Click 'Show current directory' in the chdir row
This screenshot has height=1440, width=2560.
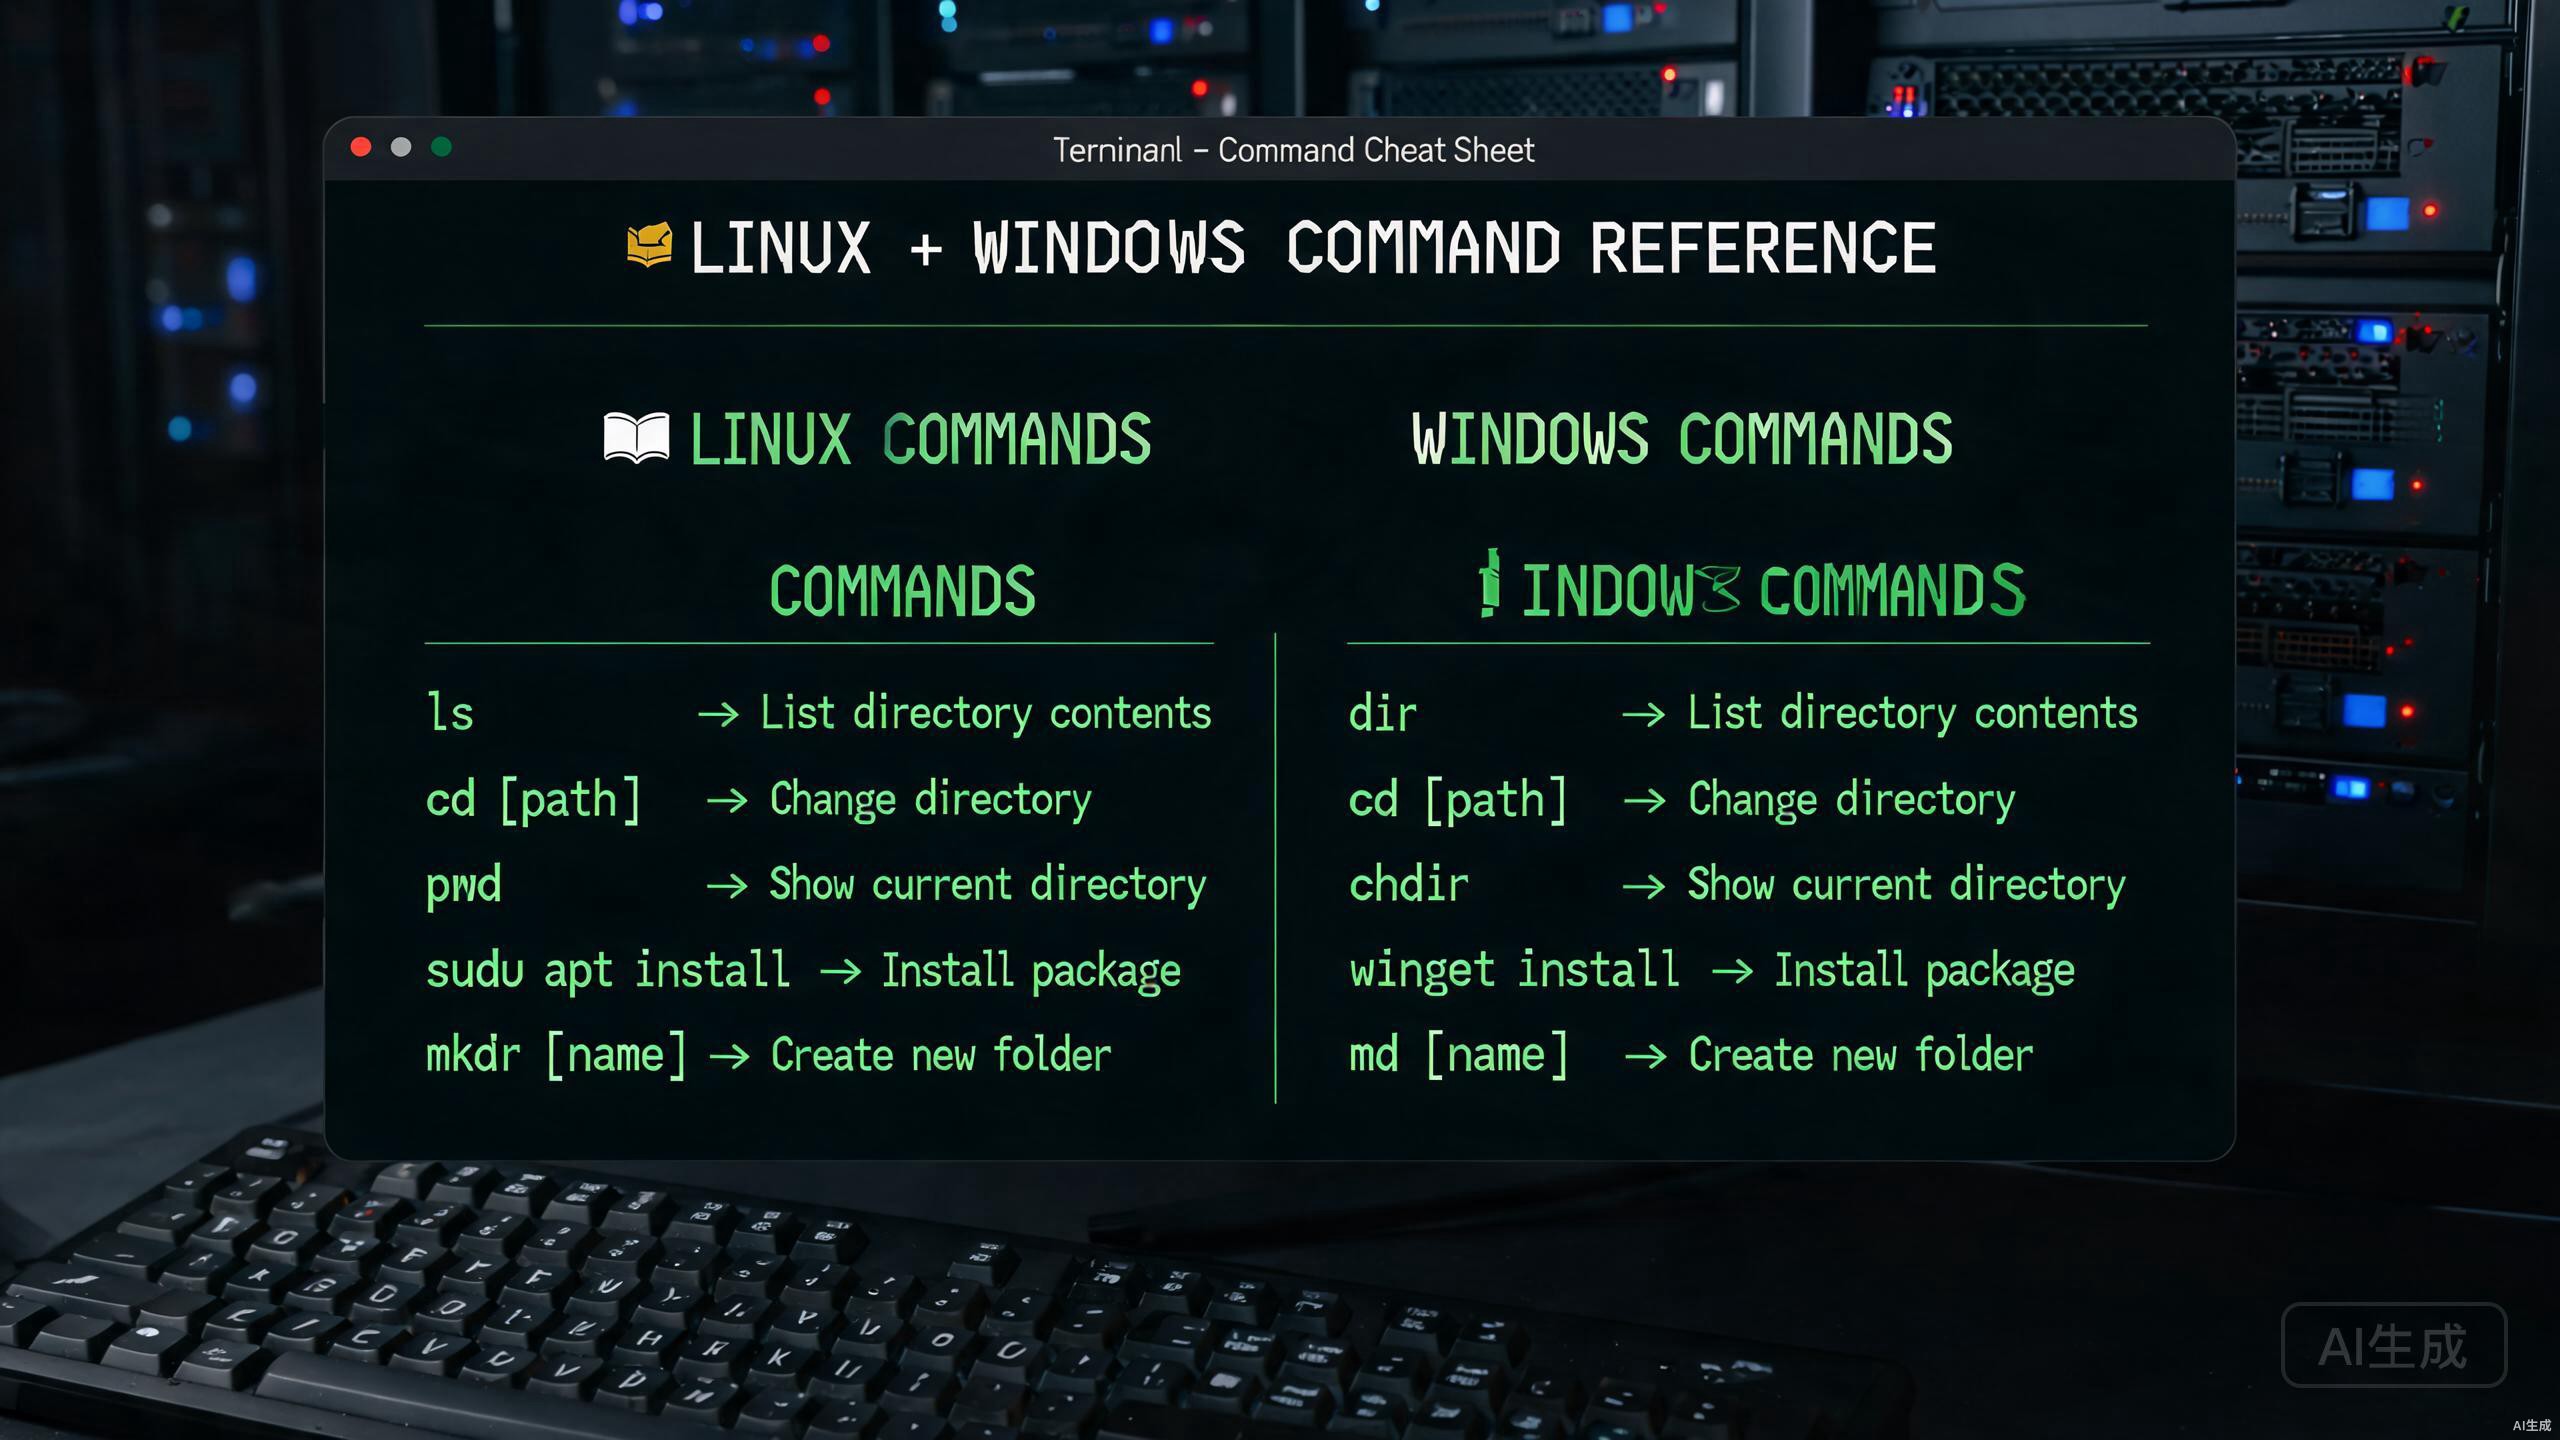(1907, 886)
